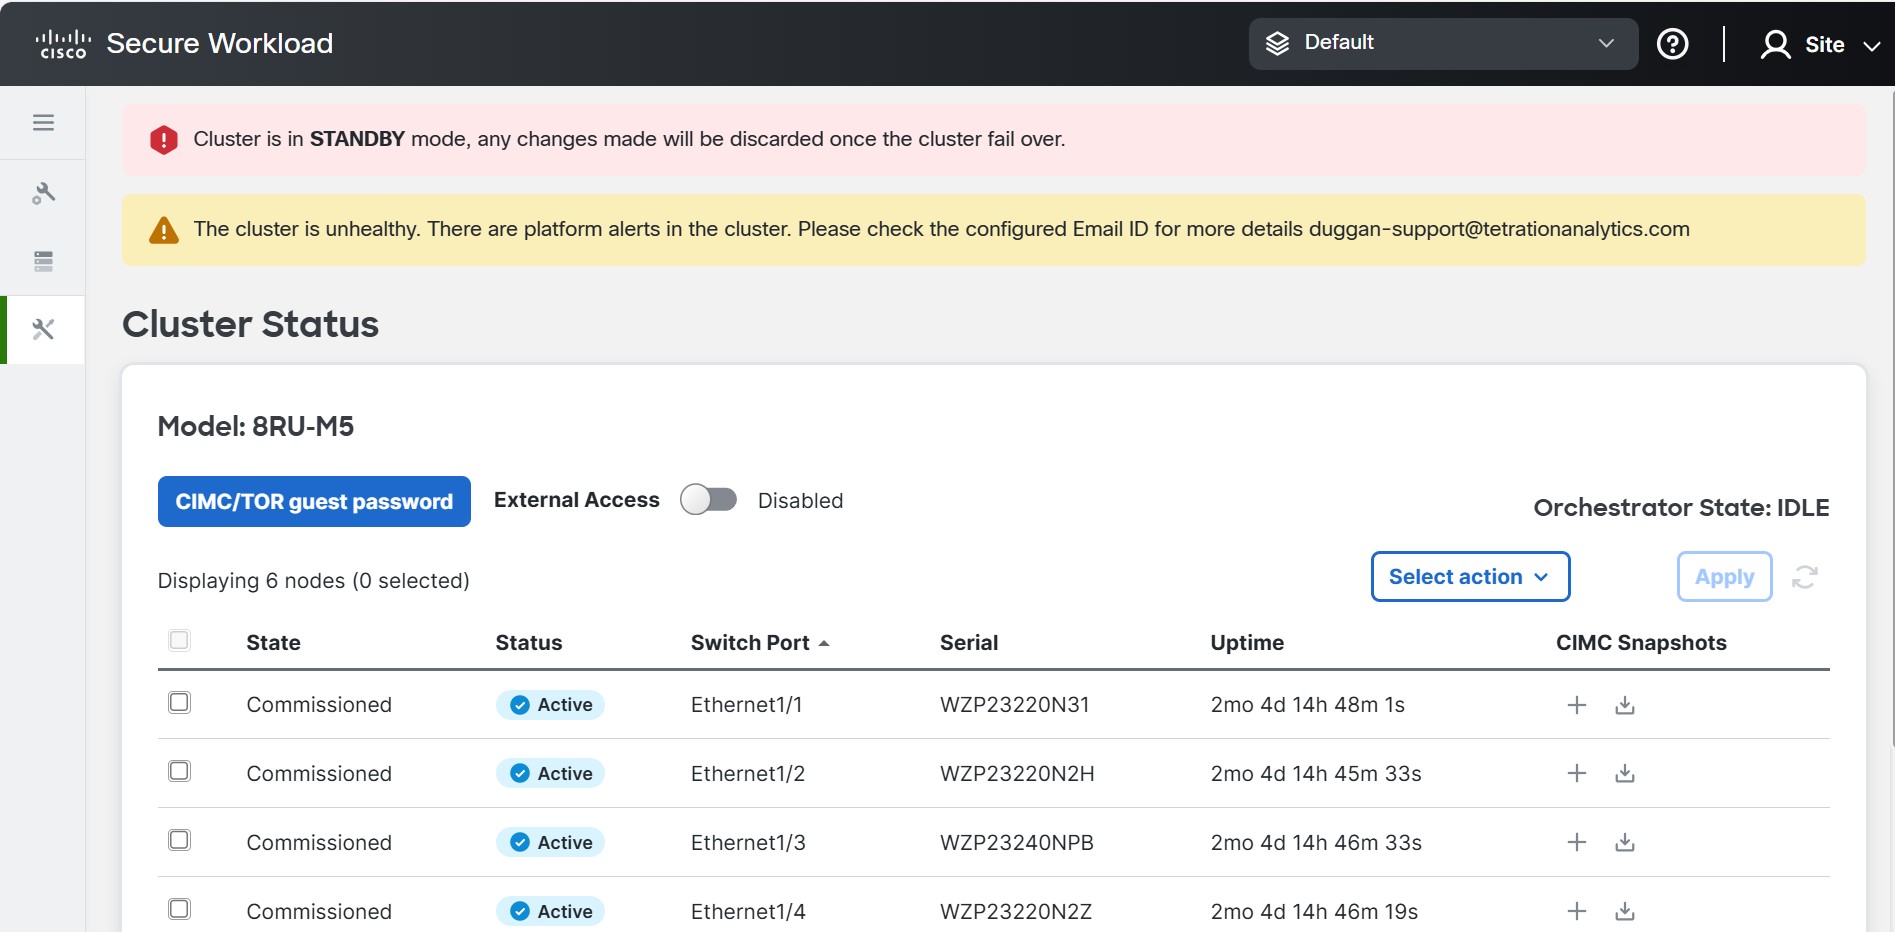Add CIMC snapshot for Ethernet1/3 node
Viewport: 1895px width, 932px height.
click(x=1576, y=843)
